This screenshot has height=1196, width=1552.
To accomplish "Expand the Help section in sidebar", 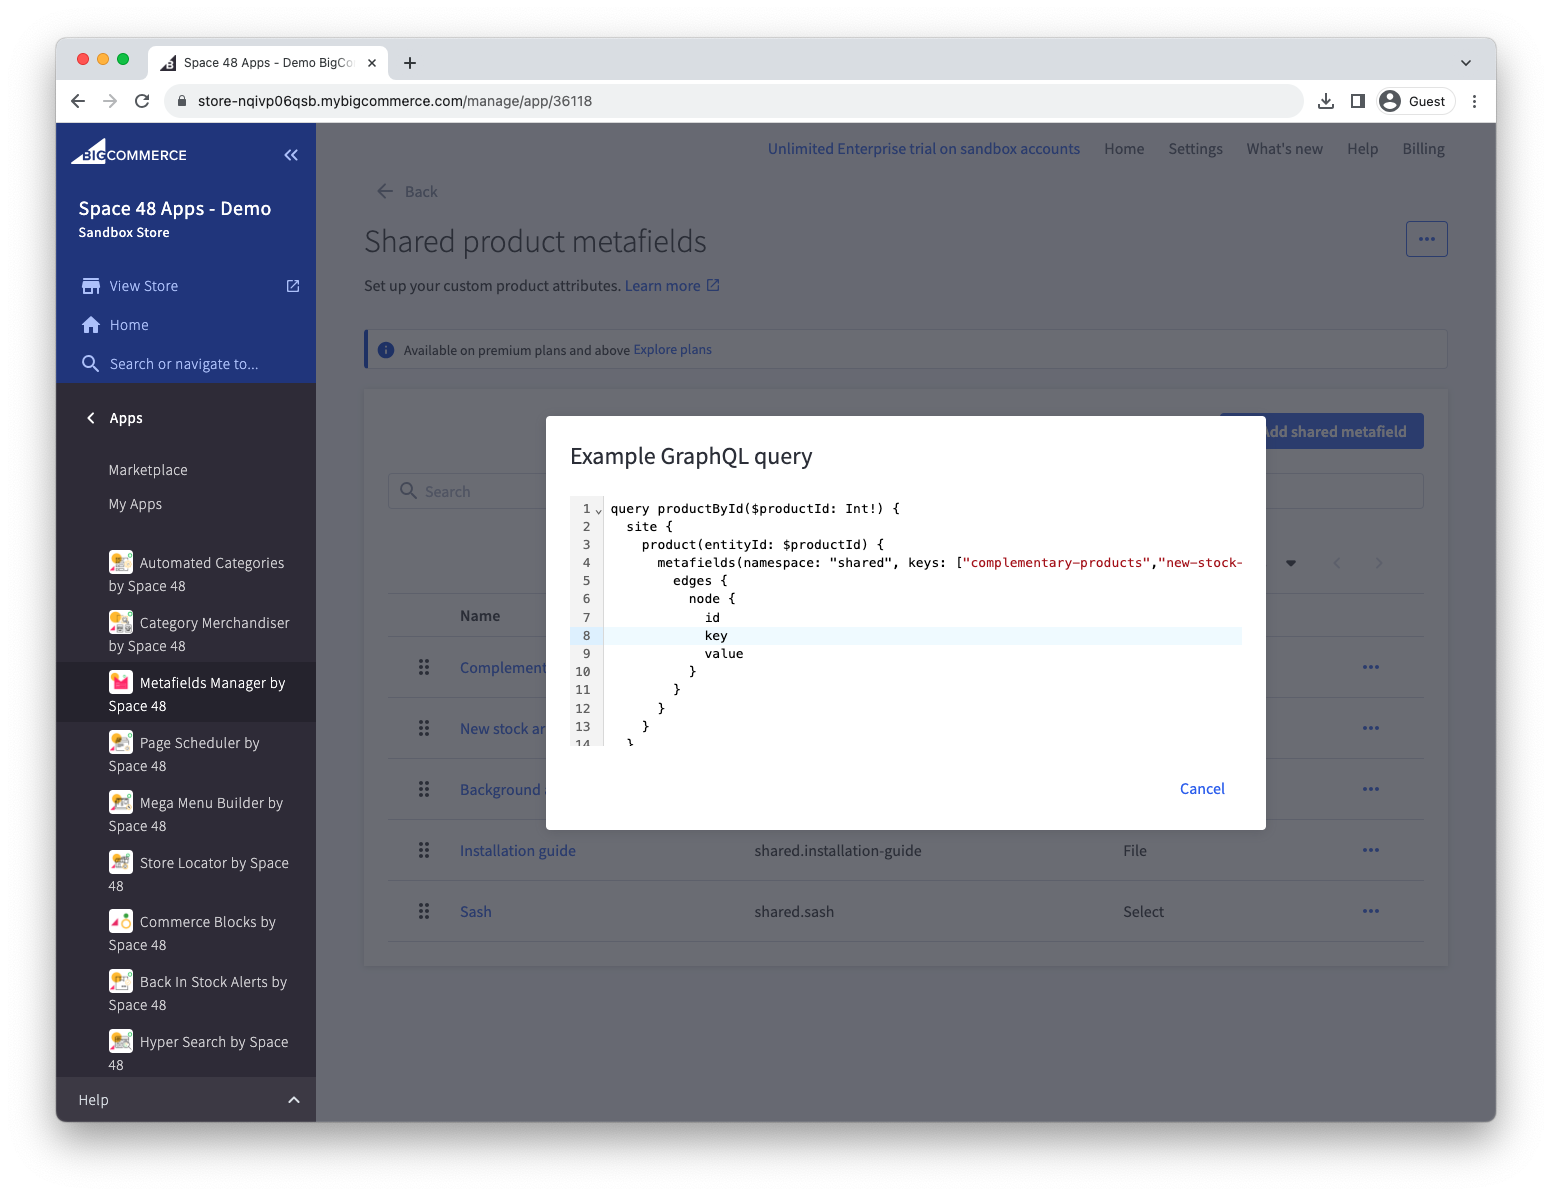I will [186, 1100].
